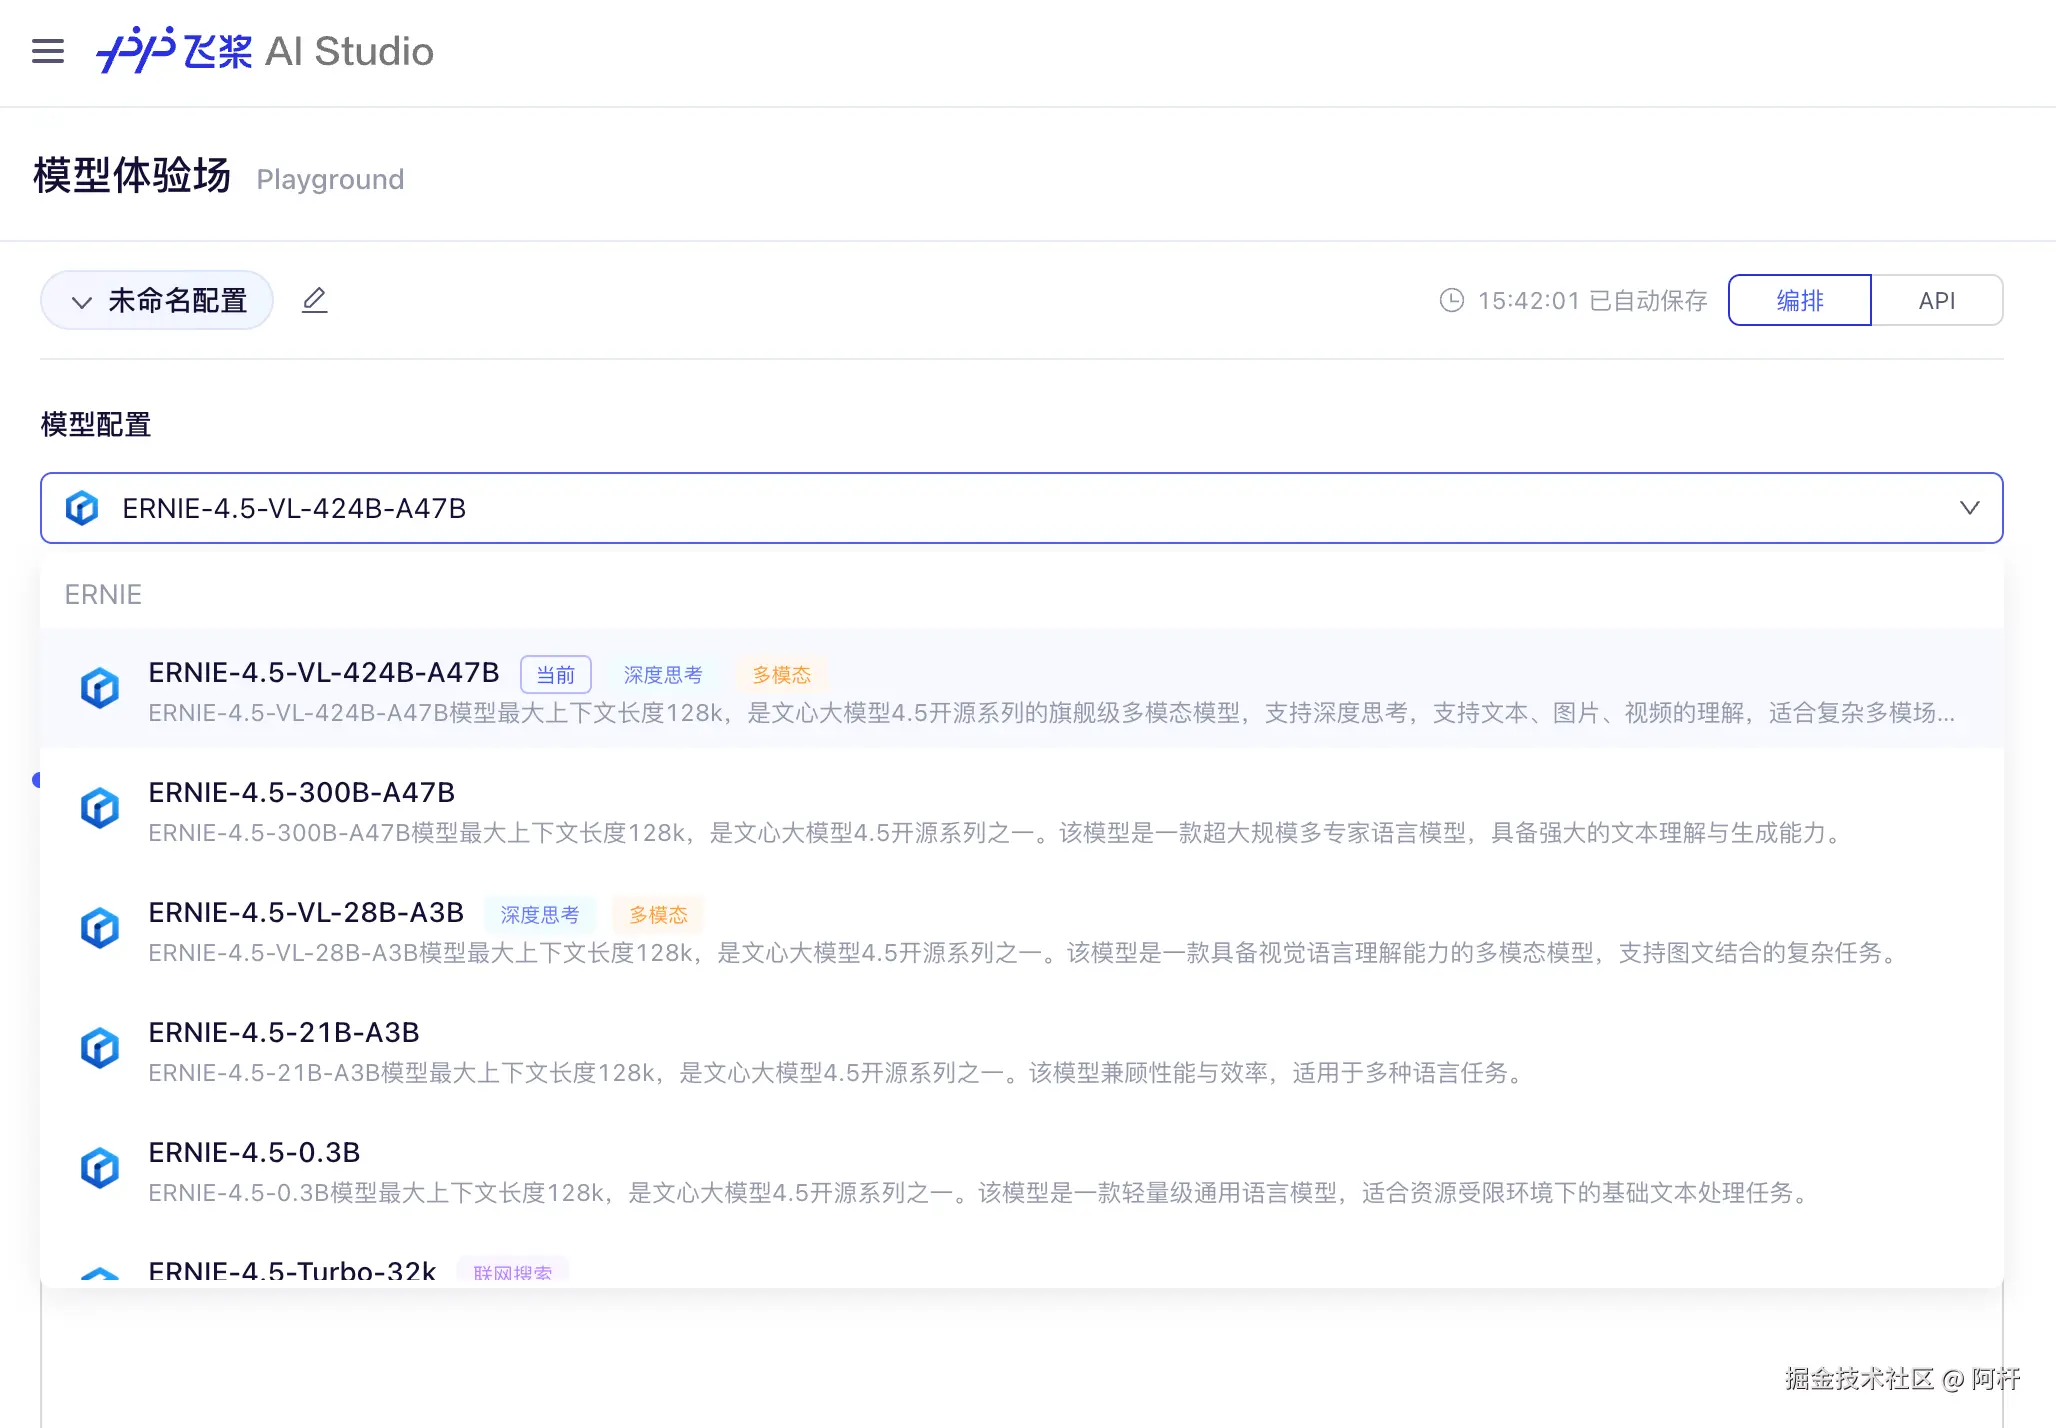Switch to the API tab
2056x1428 pixels.
pos(1936,300)
